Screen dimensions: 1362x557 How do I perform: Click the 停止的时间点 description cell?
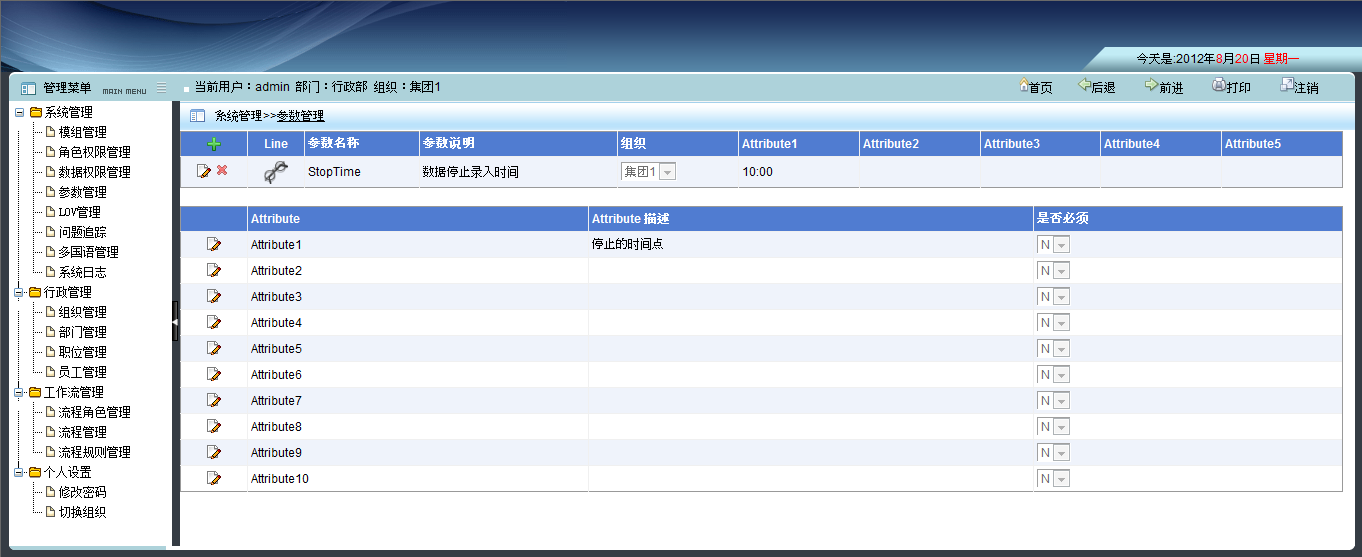tap(810, 244)
